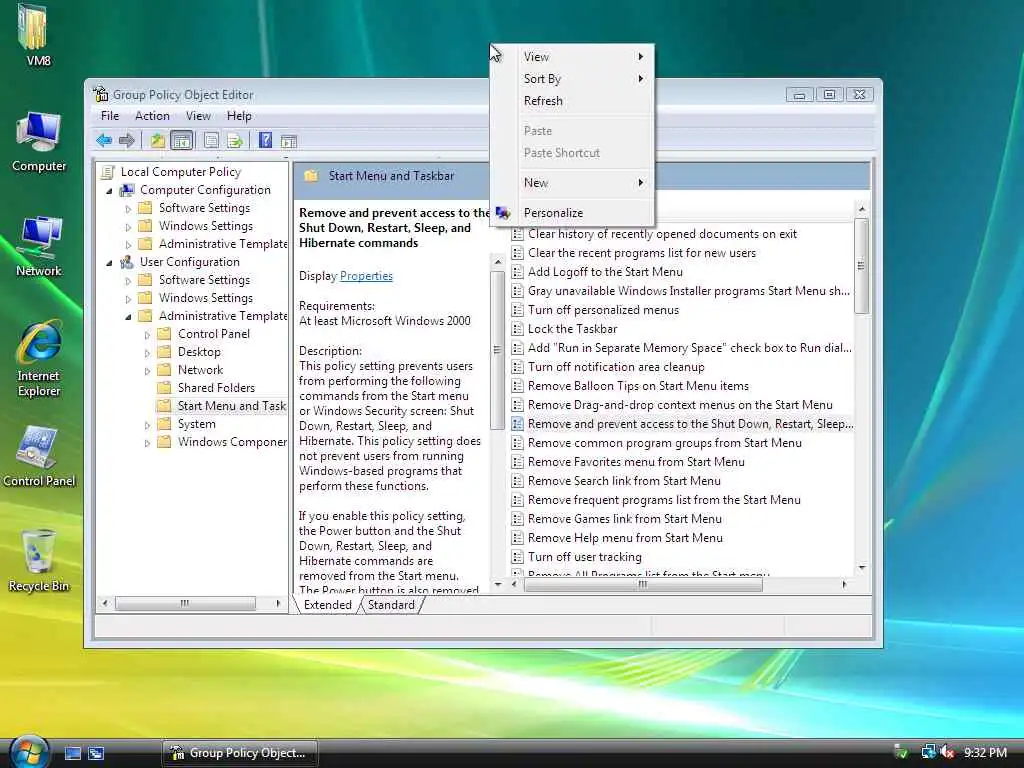
Task: Open the Help menu
Action: 239,116
